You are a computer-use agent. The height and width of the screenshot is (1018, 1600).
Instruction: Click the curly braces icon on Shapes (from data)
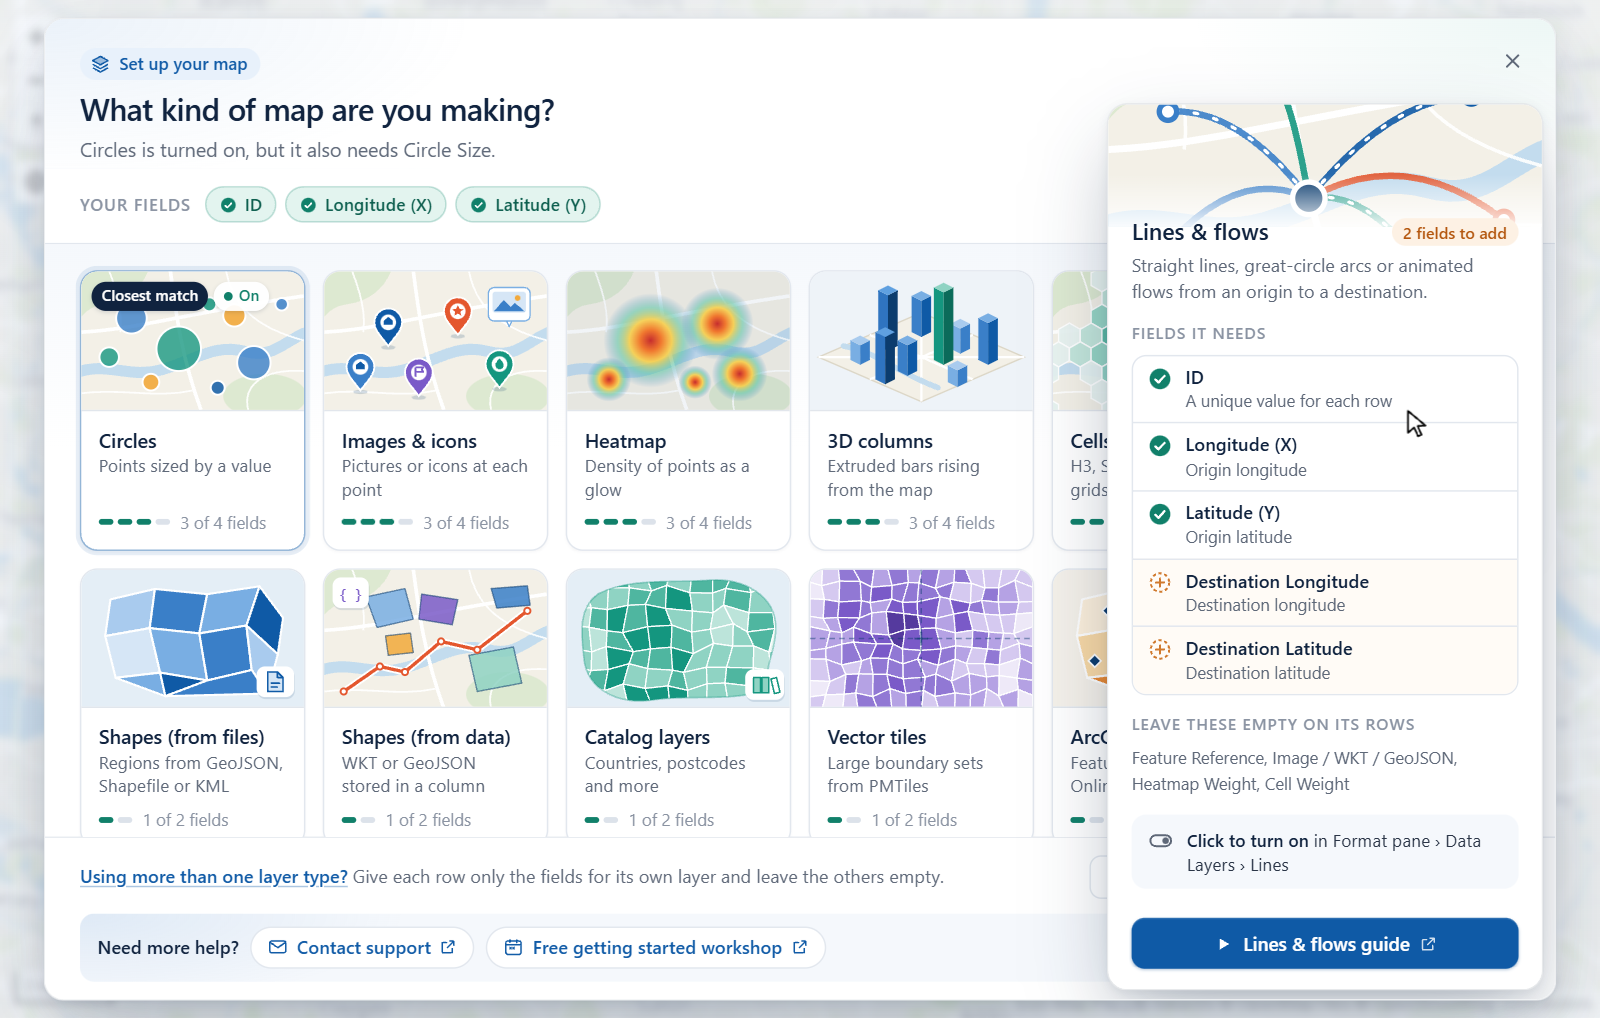pyautogui.click(x=350, y=595)
